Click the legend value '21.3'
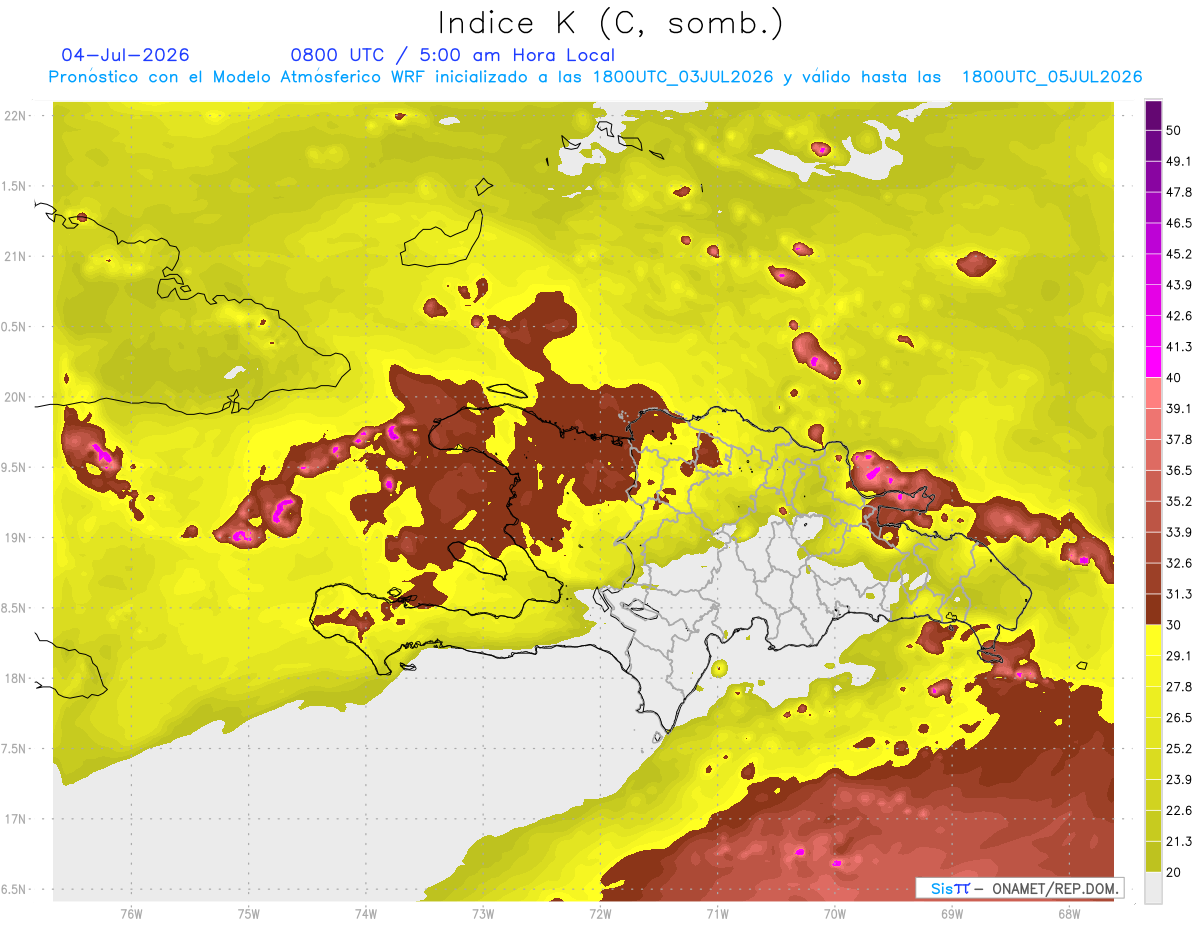Screen dimensions: 1200x927 [1178, 841]
